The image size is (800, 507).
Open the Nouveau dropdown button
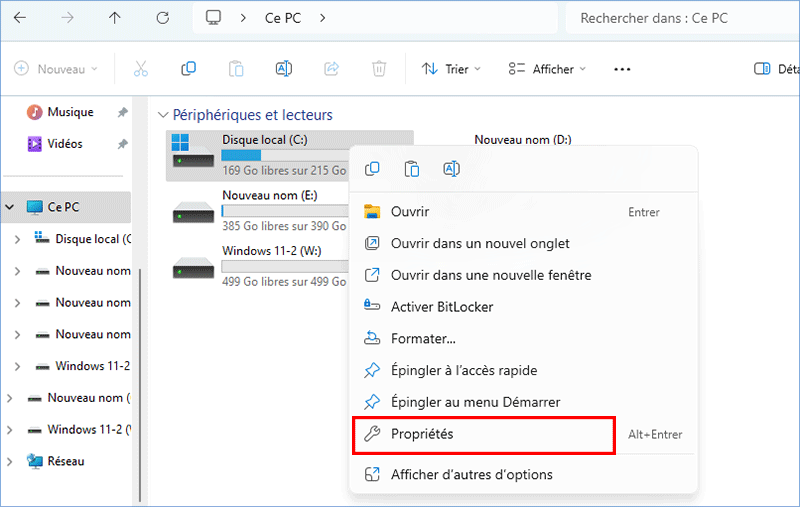(56, 69)
